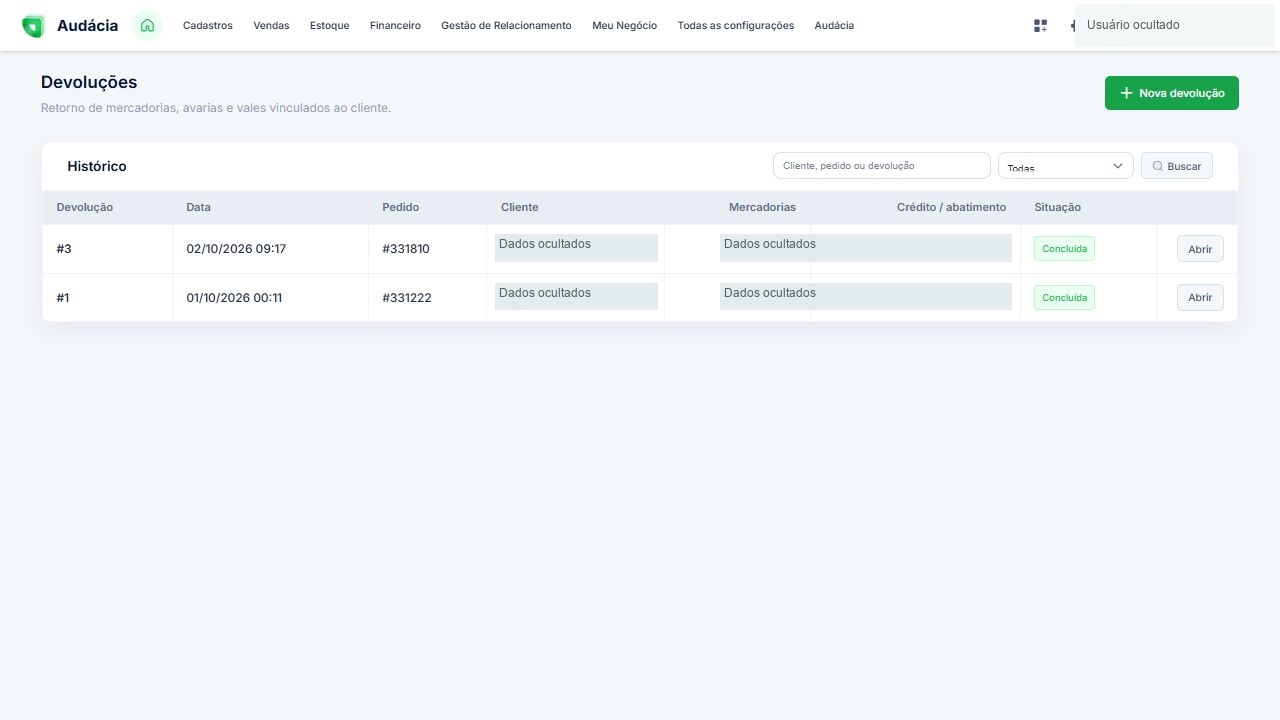The width and height of the screenshot is (1280, 720).
Task: Click the Nova devolução button
Action: tap(1172, 93)
